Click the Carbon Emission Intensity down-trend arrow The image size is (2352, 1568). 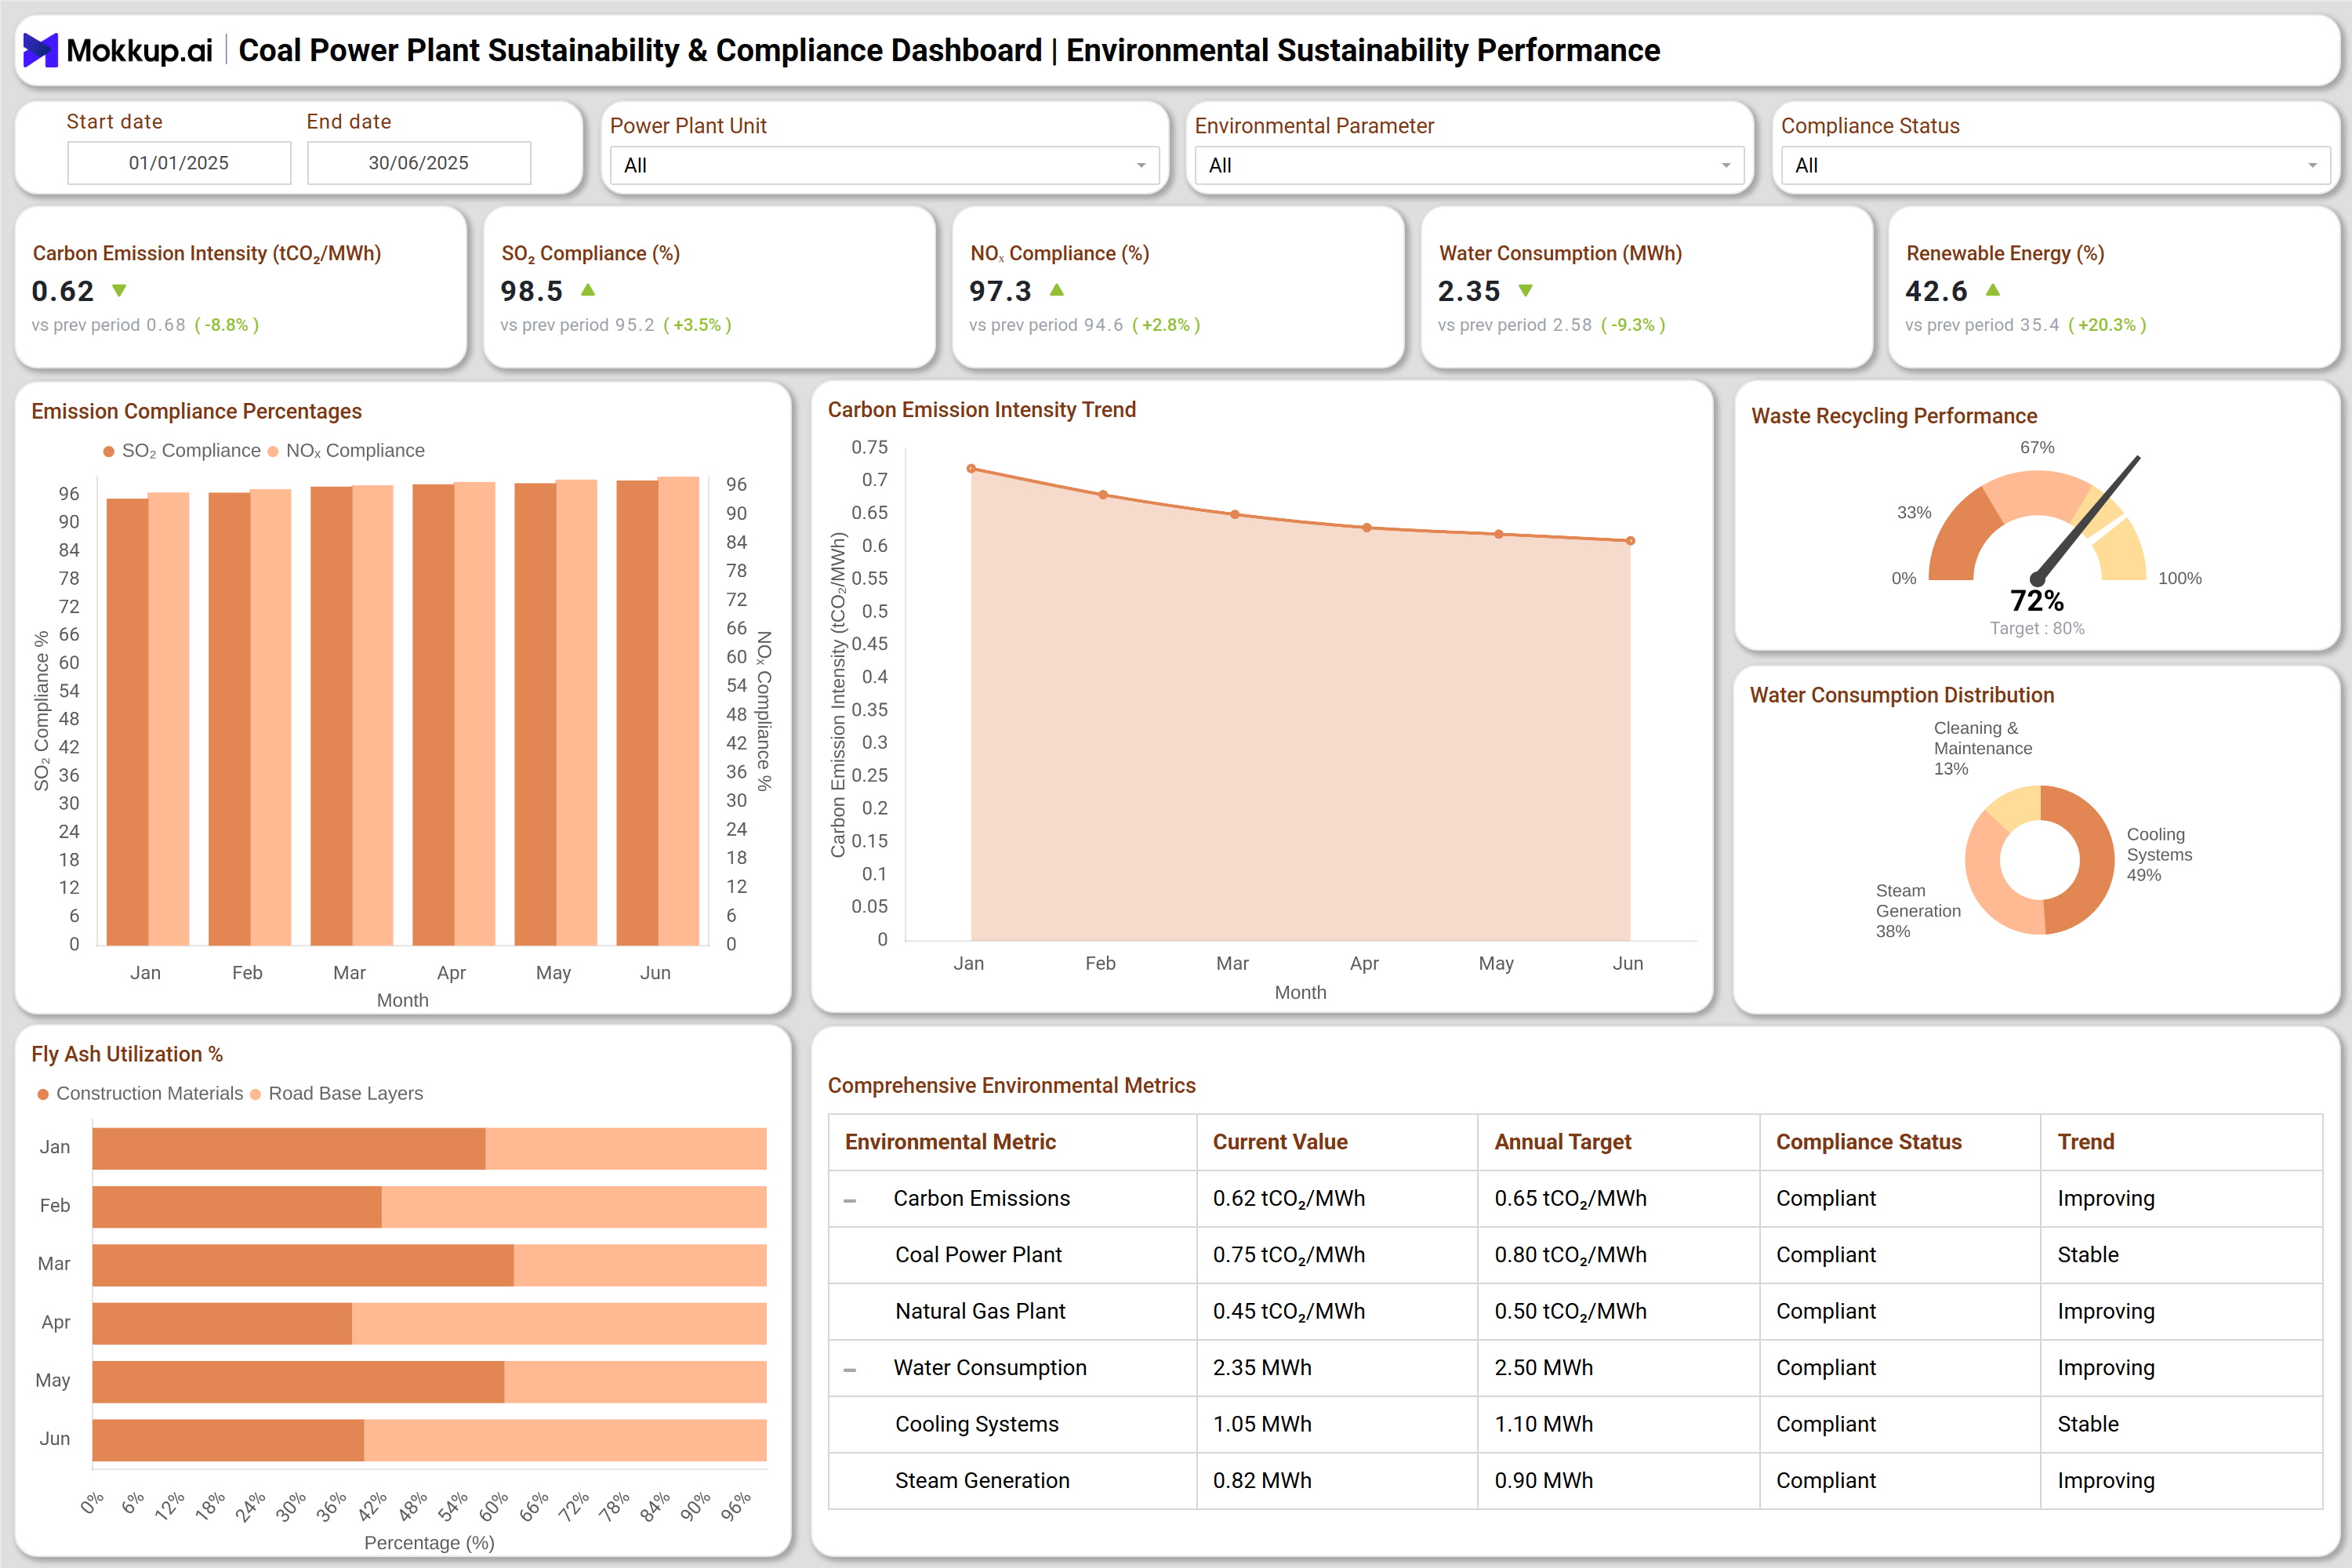tap(119, 291)
